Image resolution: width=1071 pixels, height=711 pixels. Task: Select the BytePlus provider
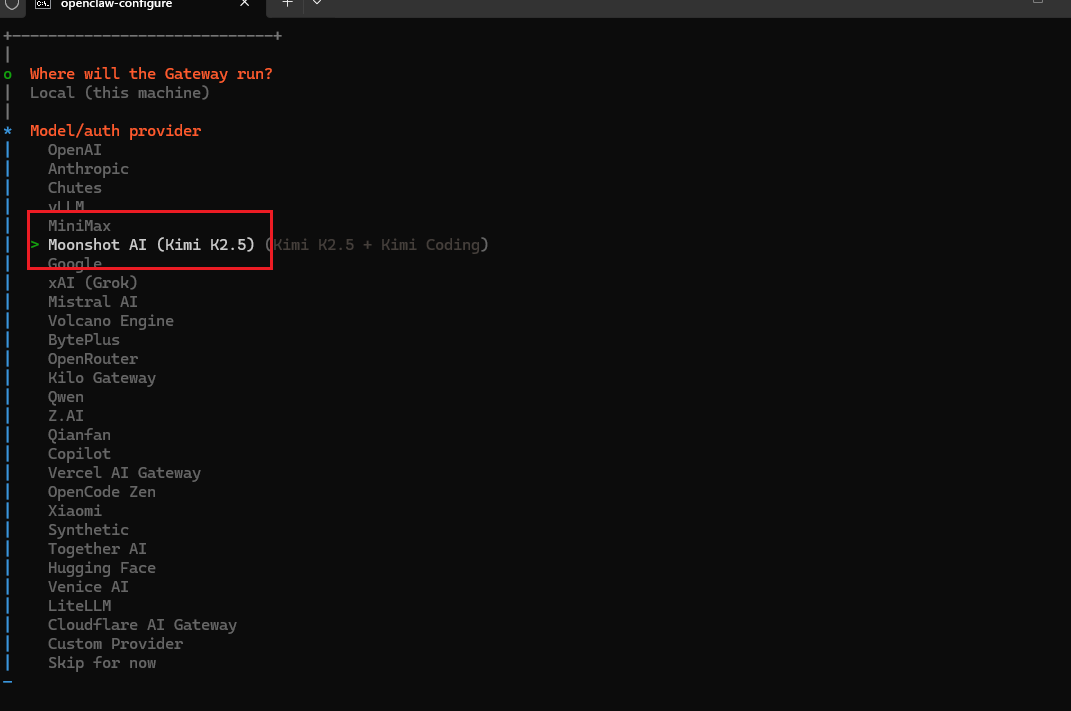coord(83,339)
